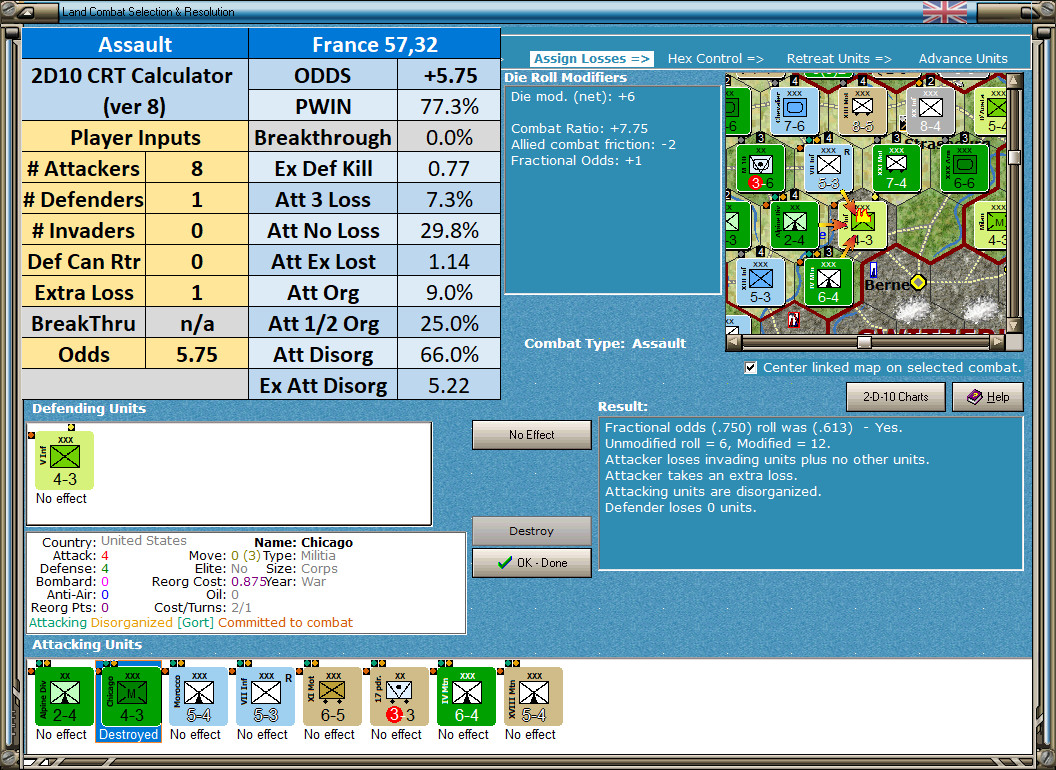Click the # Attackers value 8
The height and width of the screenshot is (770, 1056).
[x=197, y=168]
